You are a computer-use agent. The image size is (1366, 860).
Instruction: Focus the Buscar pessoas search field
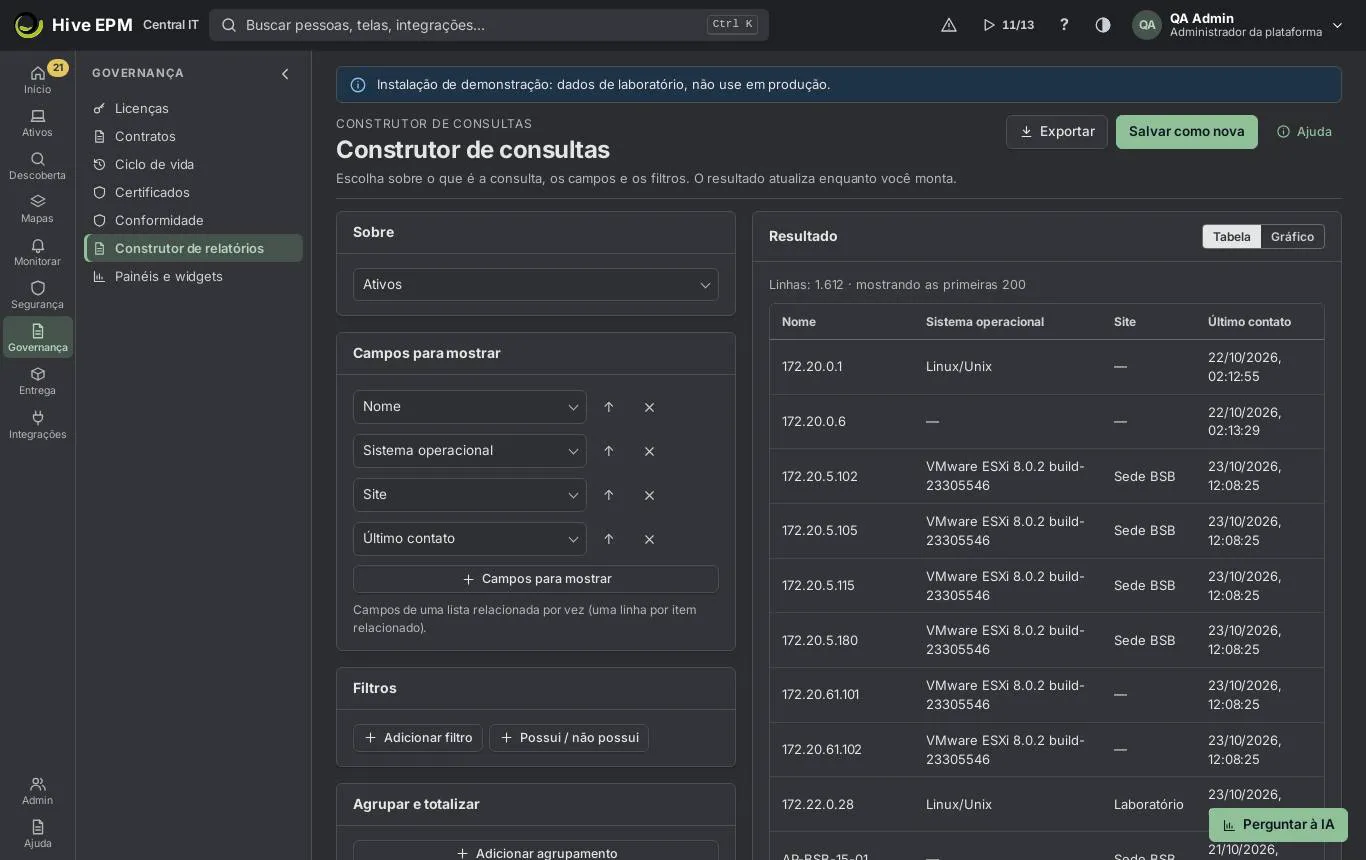pos(489,25)
